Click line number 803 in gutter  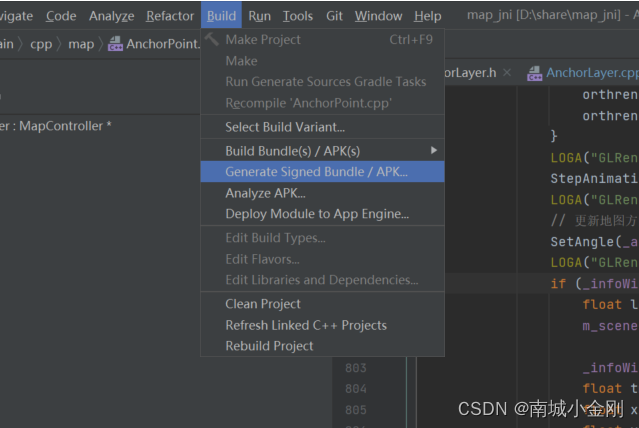point(356,368)
